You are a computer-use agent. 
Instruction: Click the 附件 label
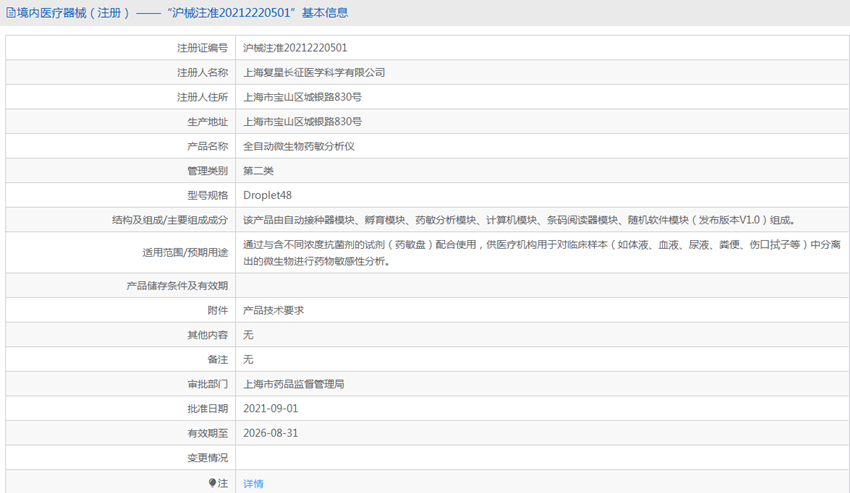point(218,310)
